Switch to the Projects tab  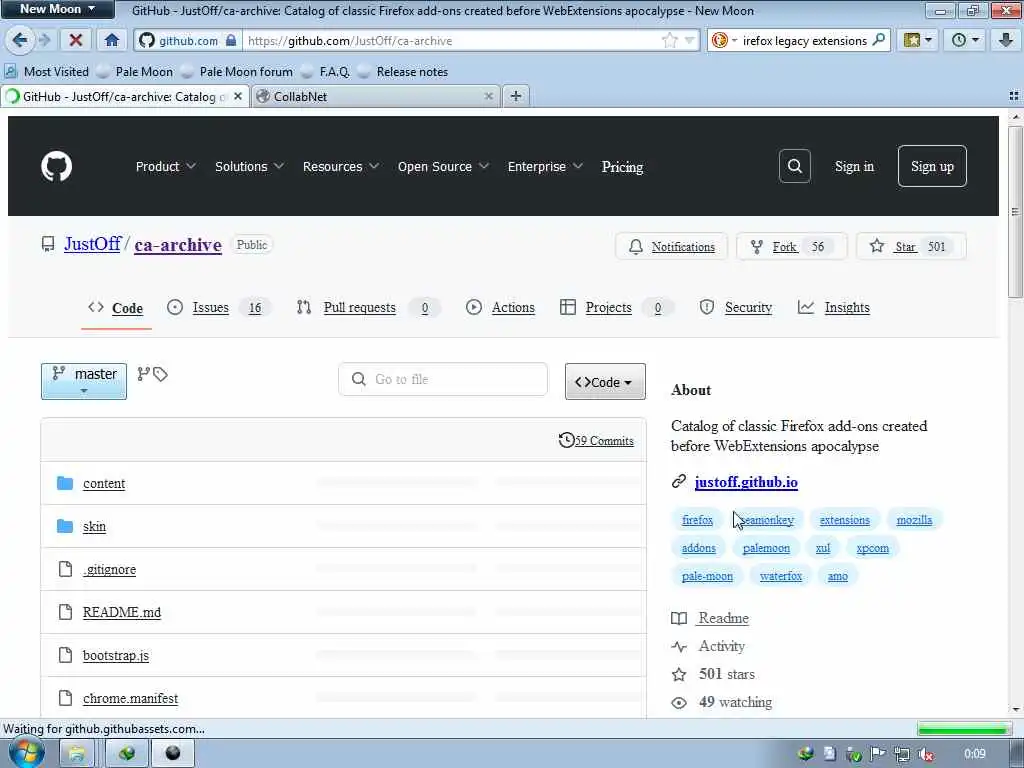[616, 308]
